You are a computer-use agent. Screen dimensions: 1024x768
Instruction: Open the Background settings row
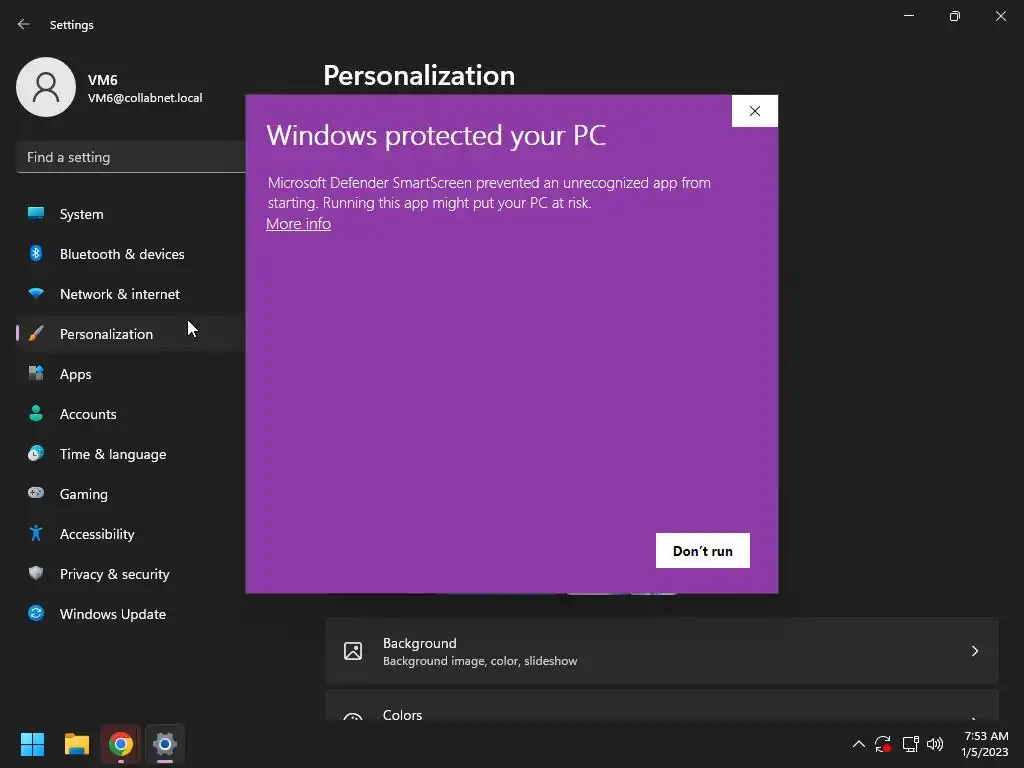pos(662,651)
